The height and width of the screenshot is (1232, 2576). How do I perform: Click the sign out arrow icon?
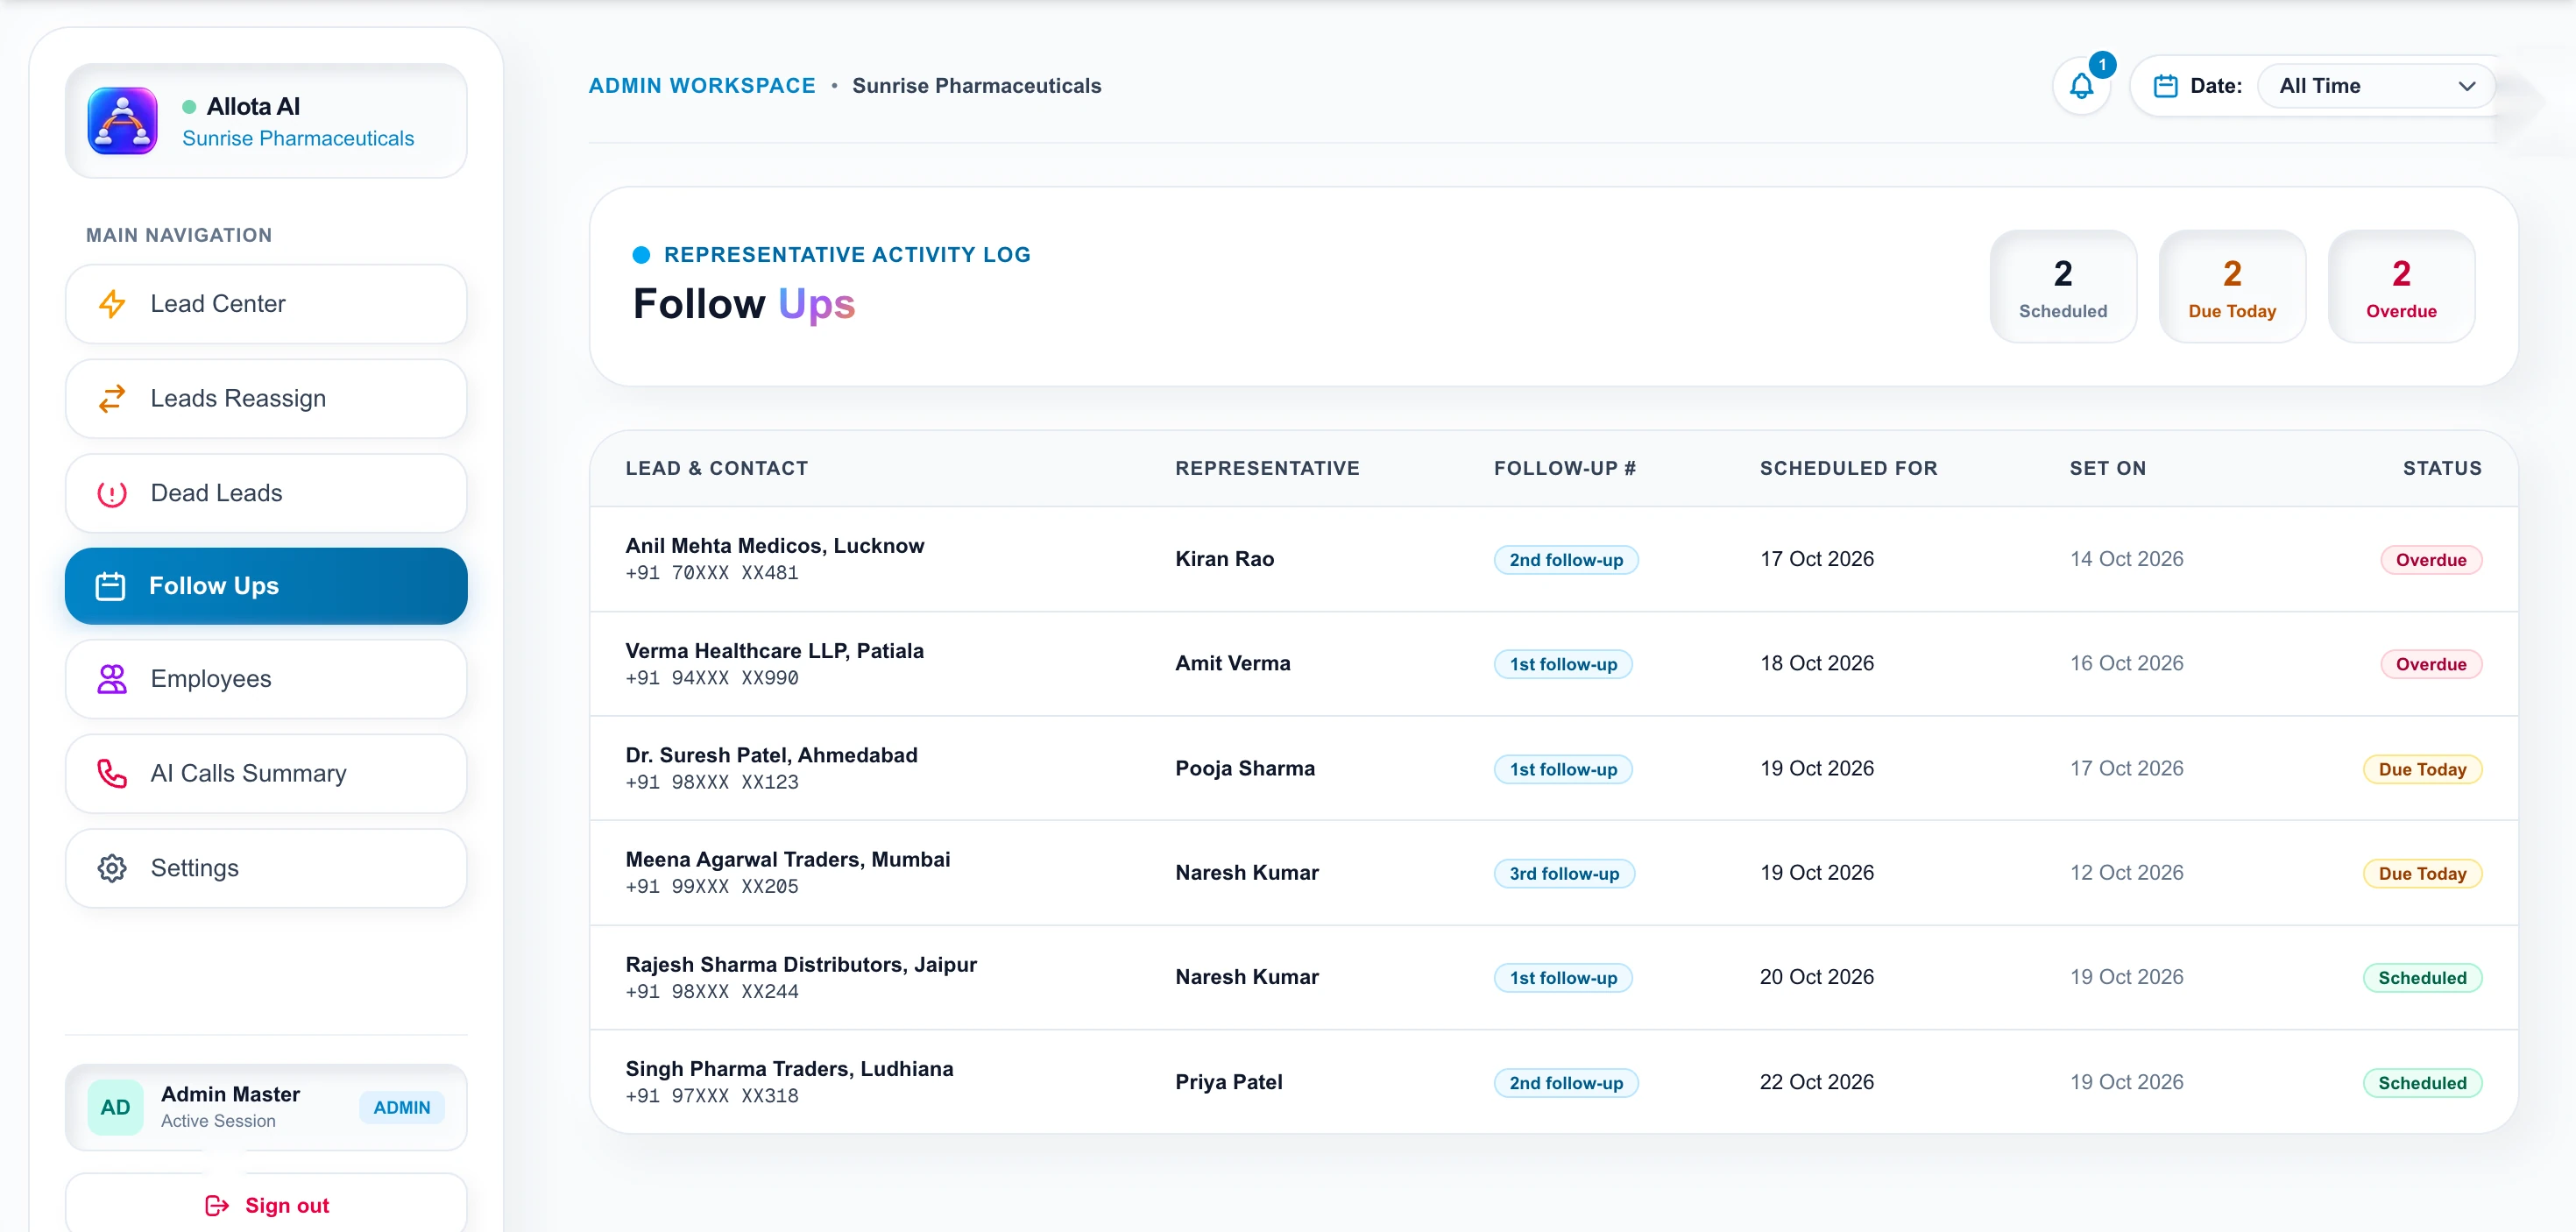tap(217, 1205)
